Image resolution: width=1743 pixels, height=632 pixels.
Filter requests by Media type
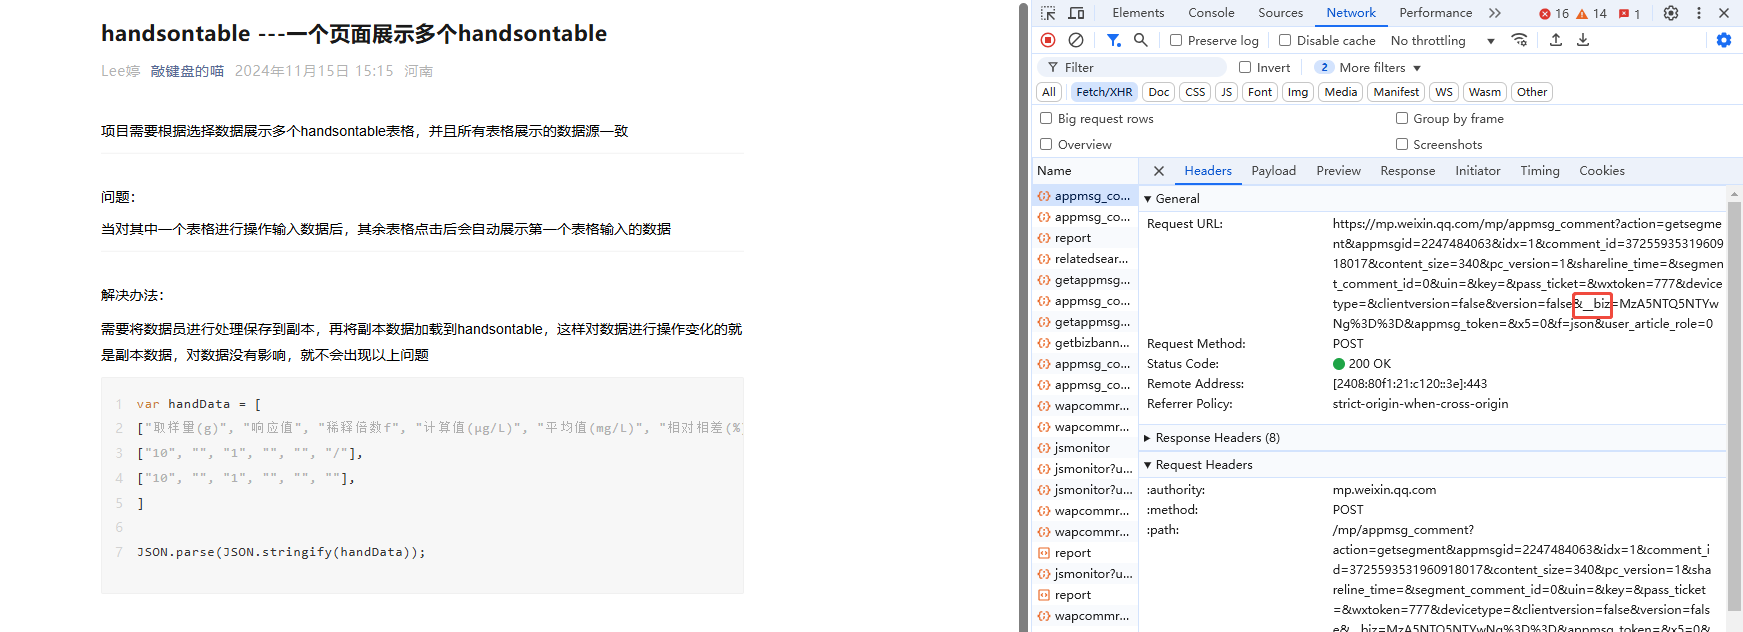click(1341, 92)
